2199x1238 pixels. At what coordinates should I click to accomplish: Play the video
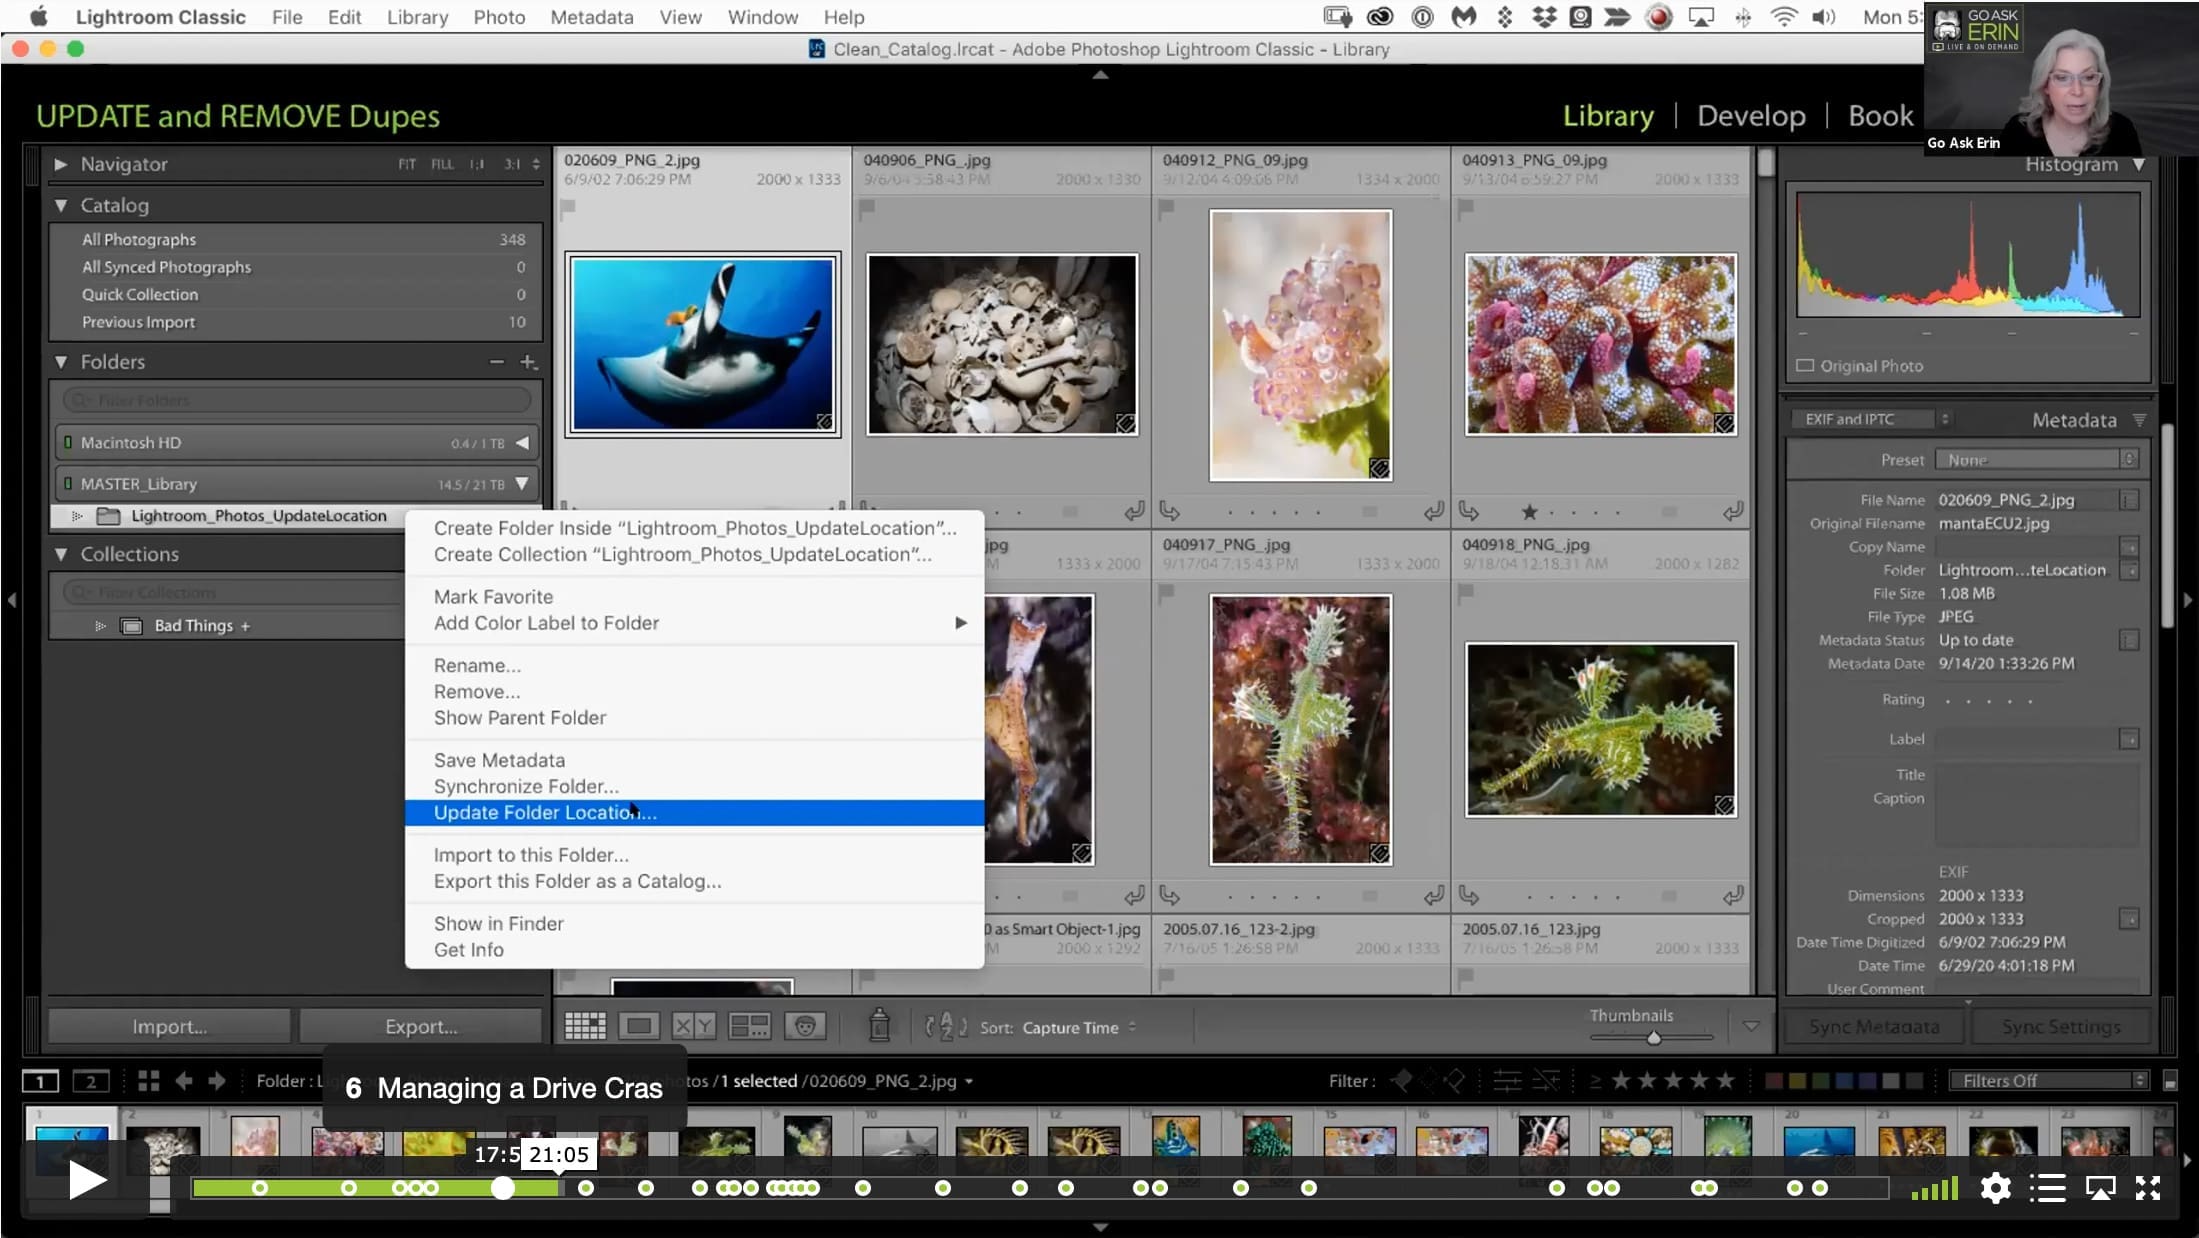point(87,1180)
